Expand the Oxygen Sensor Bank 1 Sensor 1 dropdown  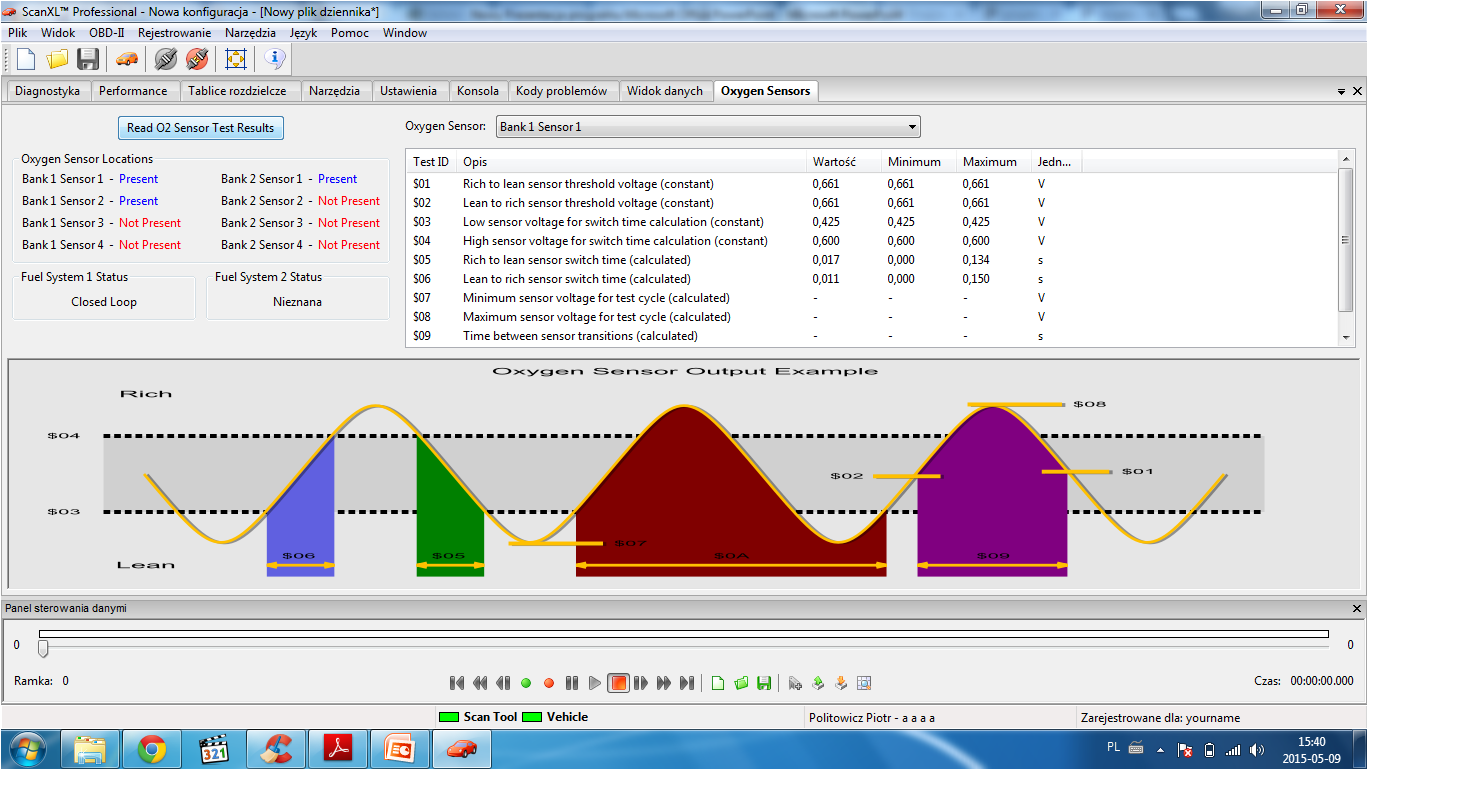[708, 127]
